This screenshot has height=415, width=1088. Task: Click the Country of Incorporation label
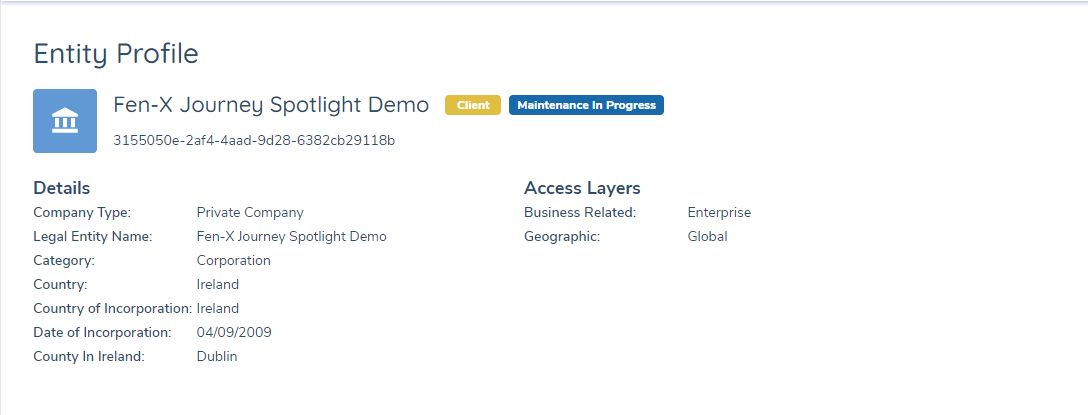tap(112, 309)
